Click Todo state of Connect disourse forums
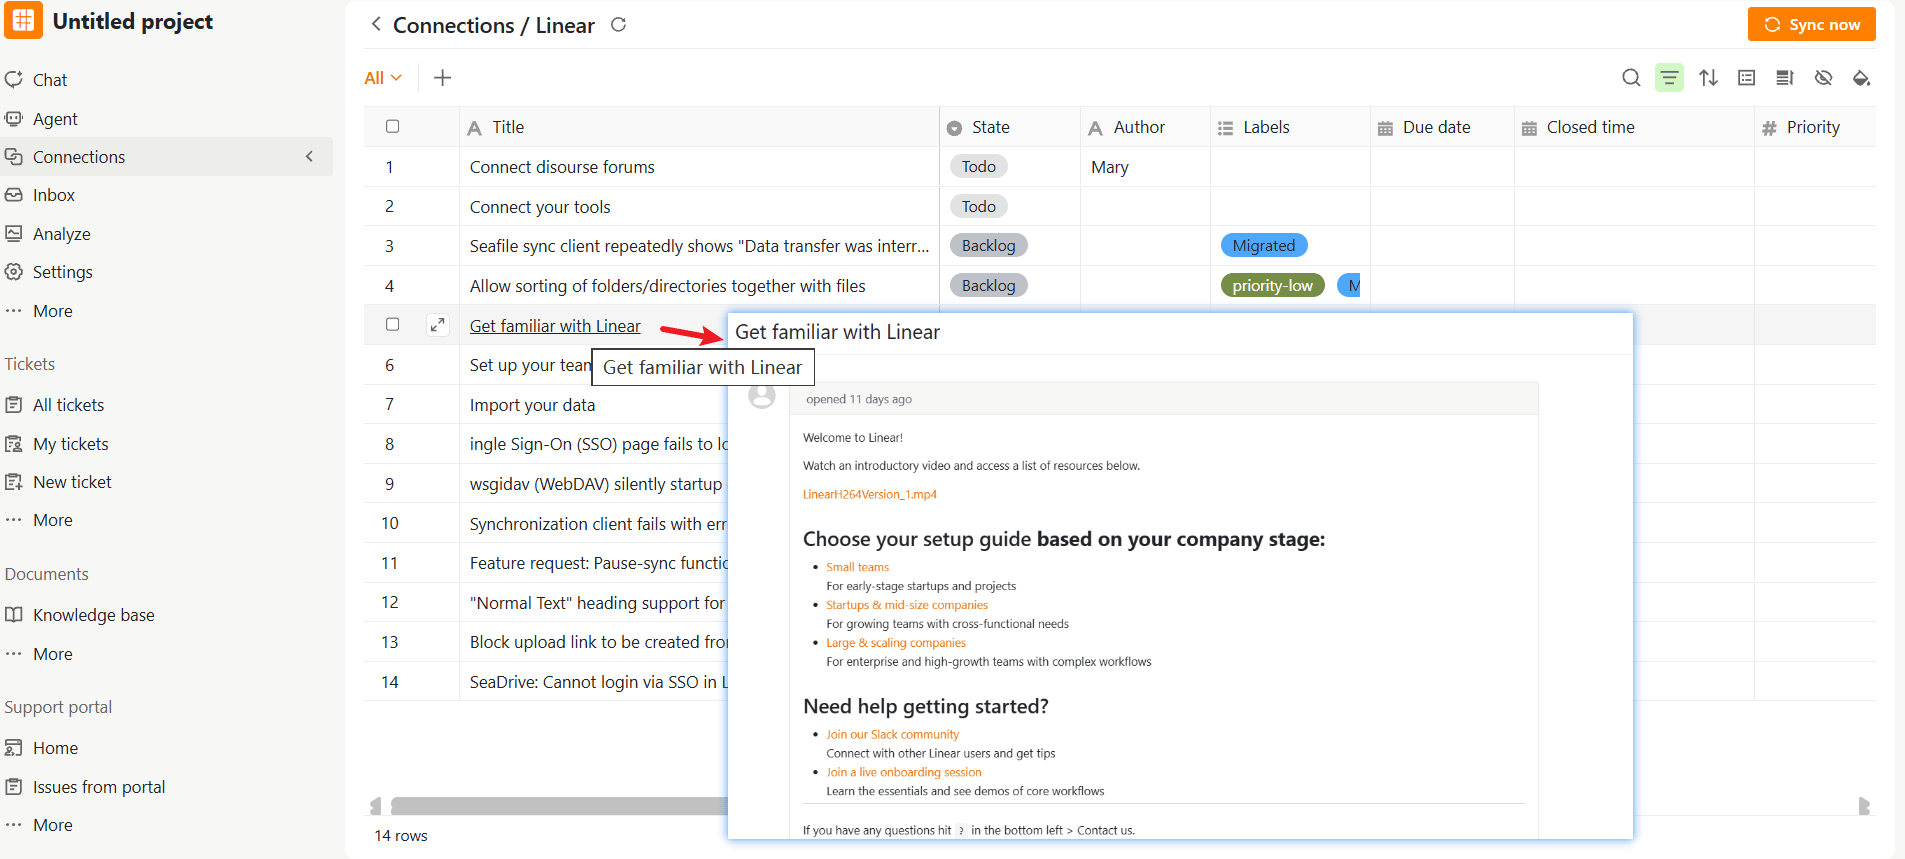The width and height of the screenshot is (1905, 859). 978,167
